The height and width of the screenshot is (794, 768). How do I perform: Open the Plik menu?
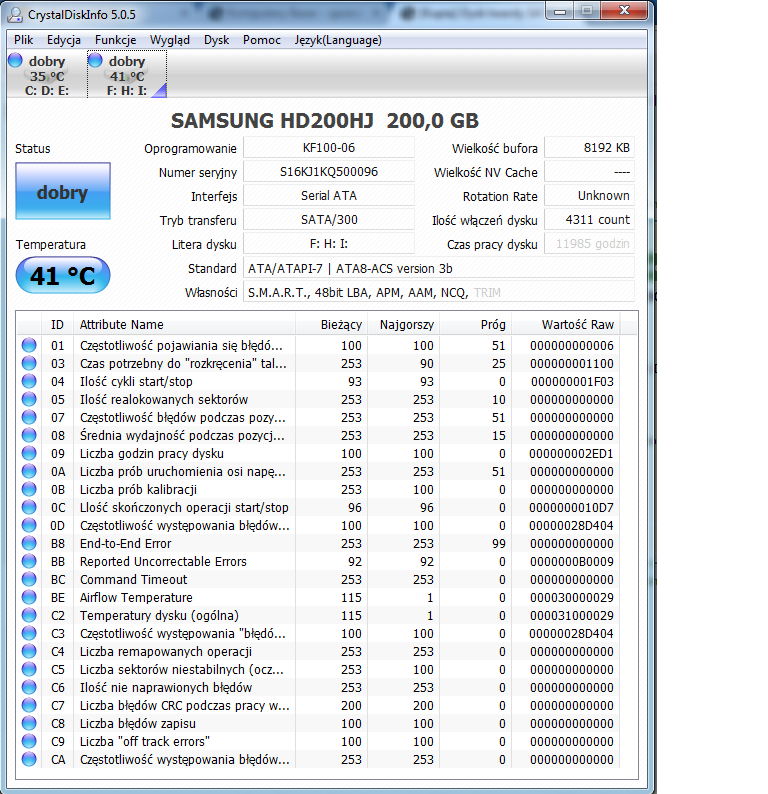pyautogui.click(x=23, y=40)
